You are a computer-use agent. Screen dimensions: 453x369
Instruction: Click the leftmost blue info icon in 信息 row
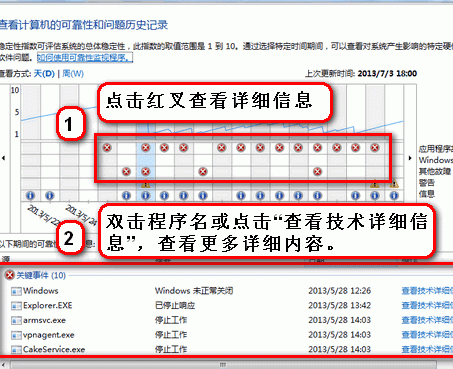point(30,196)
